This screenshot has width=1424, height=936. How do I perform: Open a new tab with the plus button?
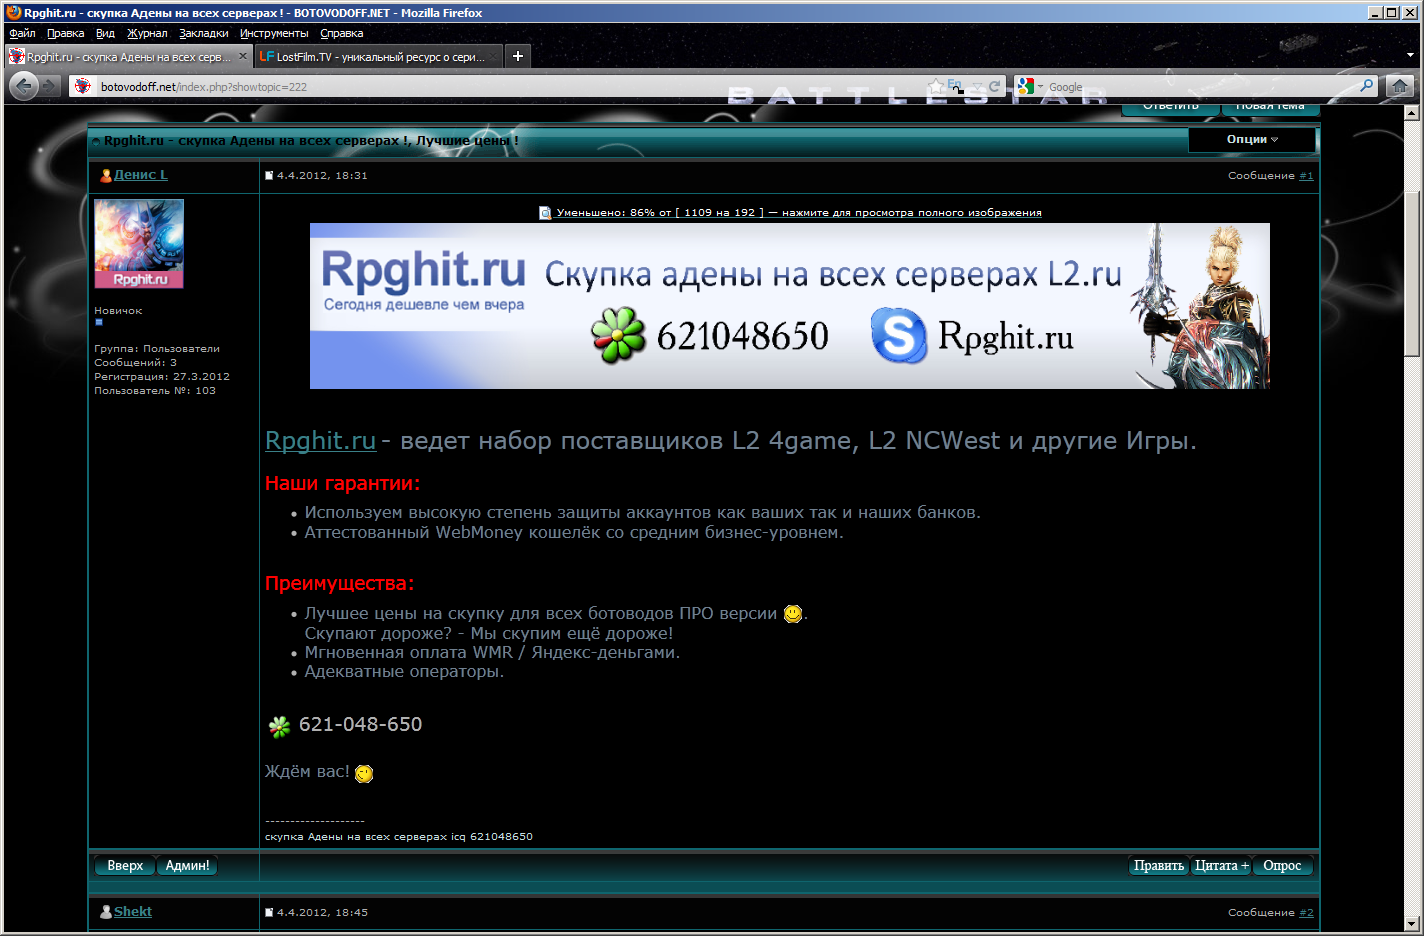point(517,56)
